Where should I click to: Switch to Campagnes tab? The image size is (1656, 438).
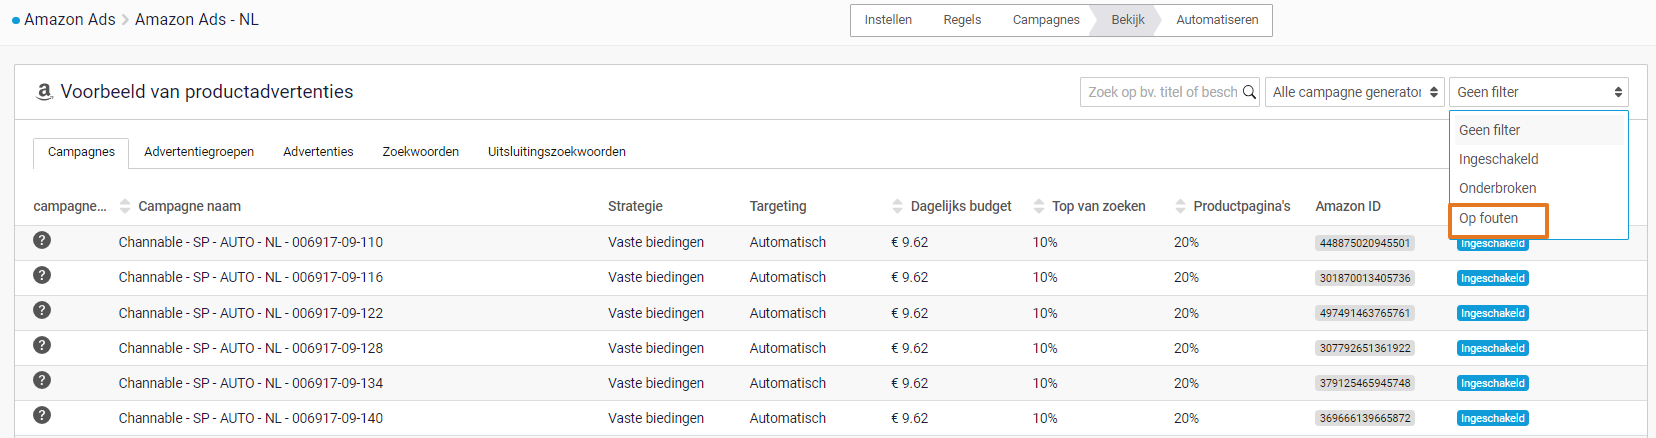[81, 152]
